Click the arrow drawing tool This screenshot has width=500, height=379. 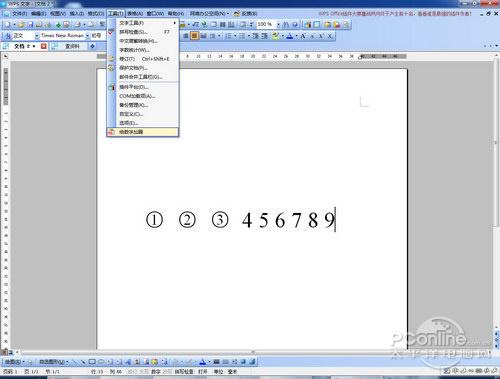pyautogui.click(x=83, y=362)
